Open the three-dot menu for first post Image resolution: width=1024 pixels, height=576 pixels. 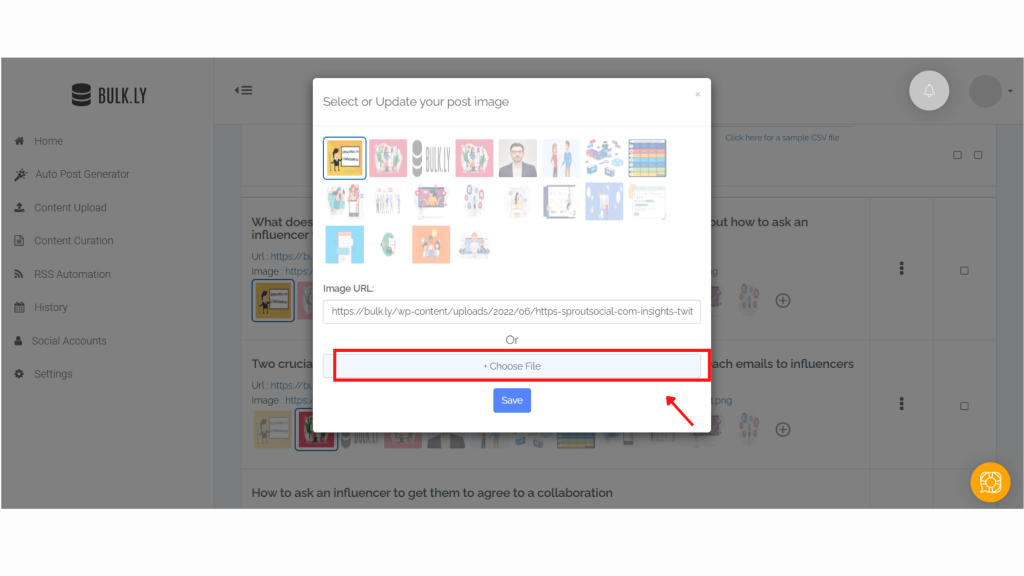[x=901, y=268]
